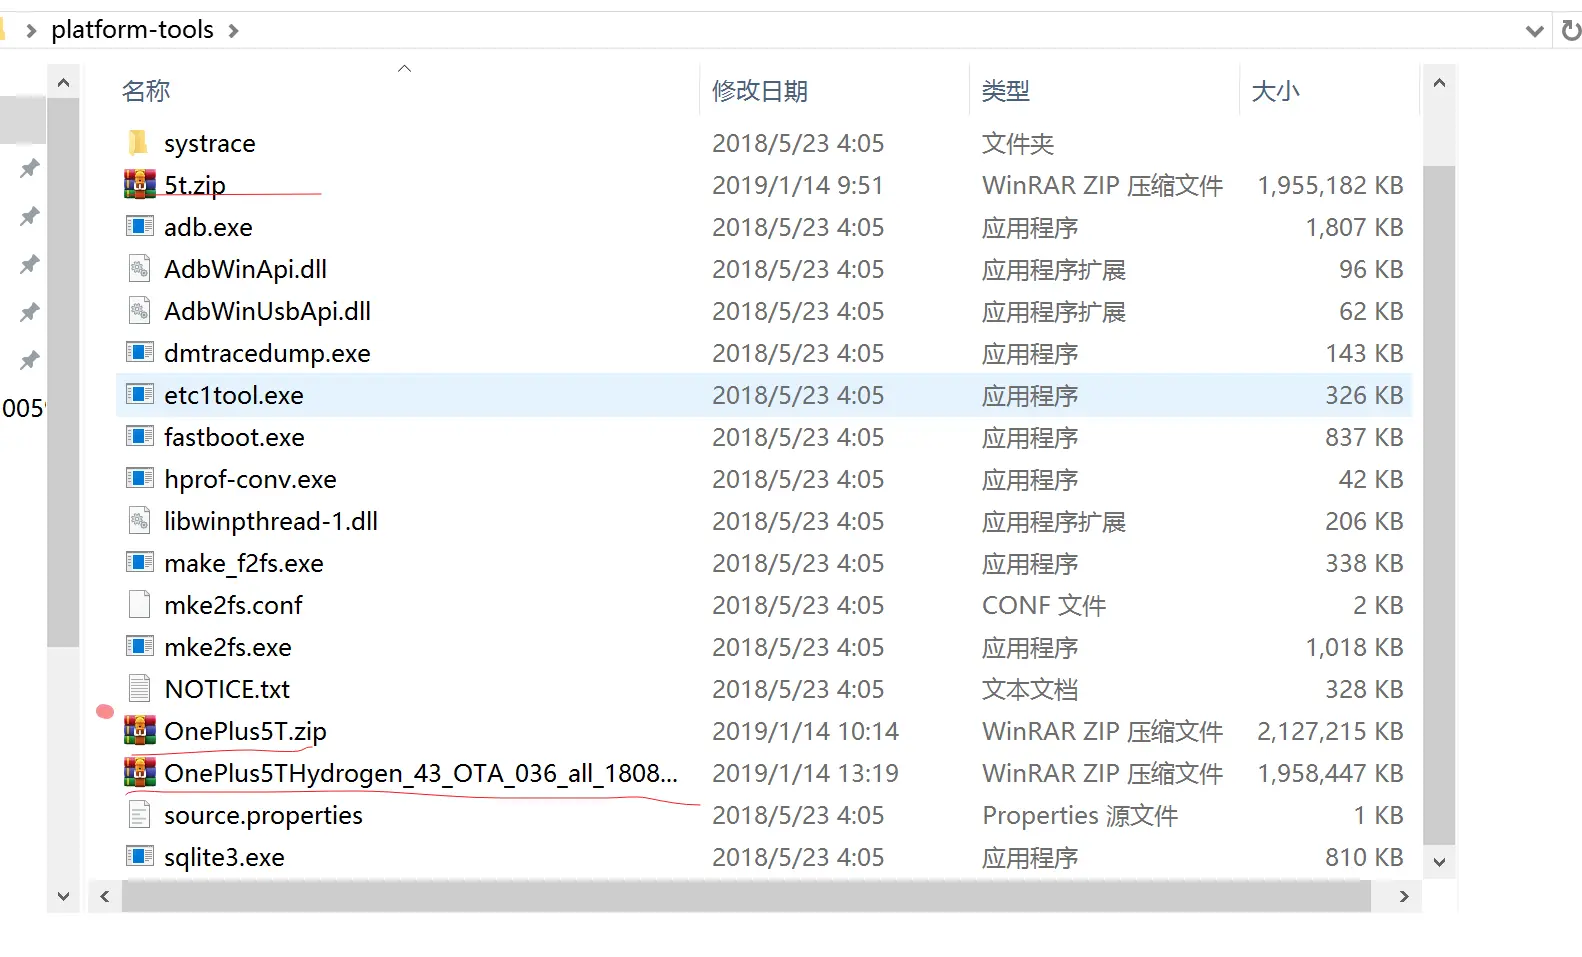The width and height of the screenshot is (1582, 957).
Task: Select the hprof-conv.exe icon
Action: (x=139, y=479)
